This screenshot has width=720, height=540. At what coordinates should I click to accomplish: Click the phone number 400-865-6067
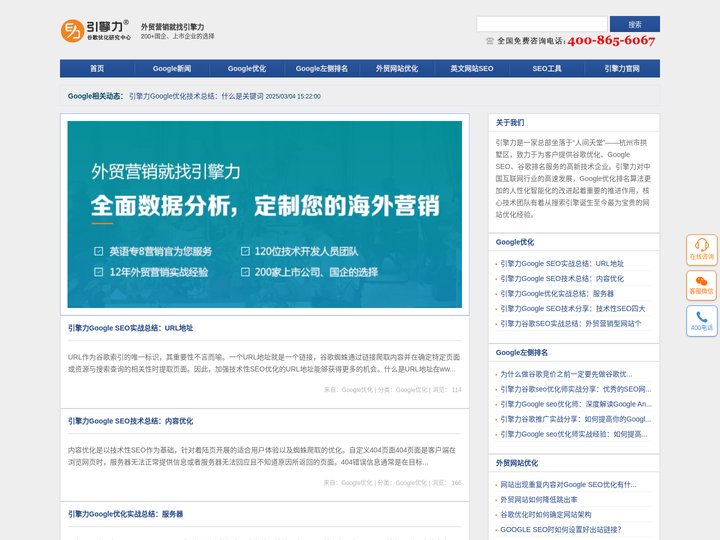(611, 40)
